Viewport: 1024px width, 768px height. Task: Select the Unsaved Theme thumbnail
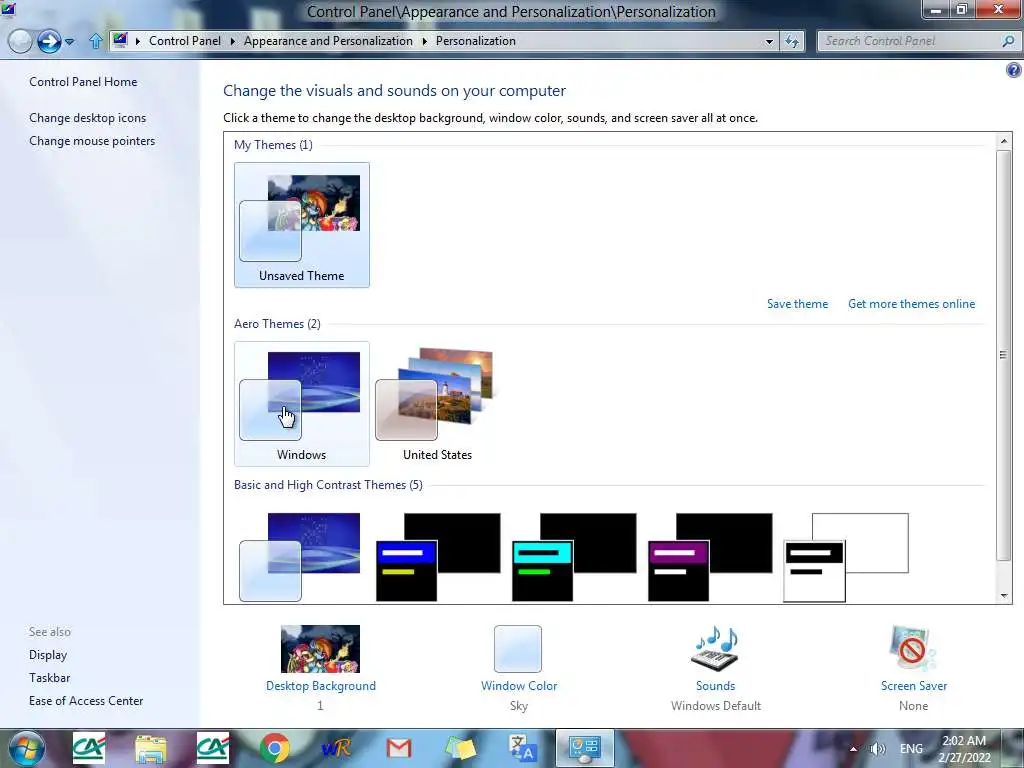click(x=302, y=225)
